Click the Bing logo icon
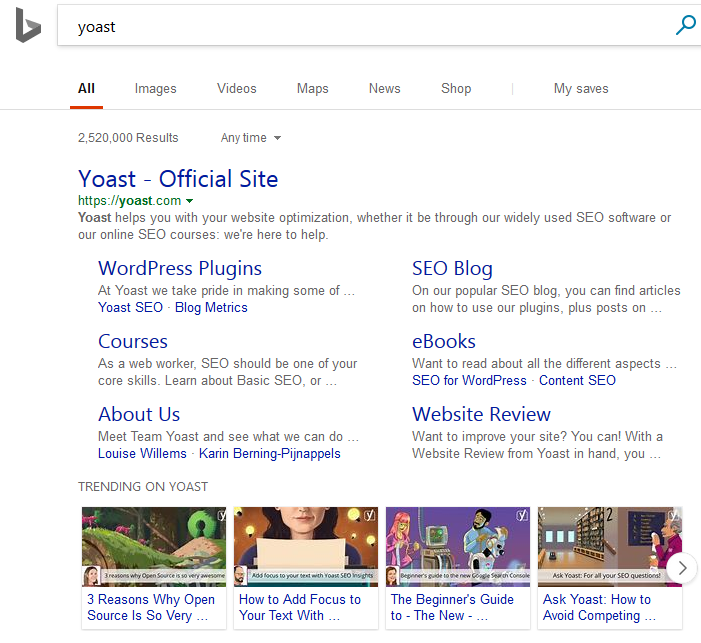Image resolution: width=701 pixels, height=643 pixels. [x=27, y=27]
